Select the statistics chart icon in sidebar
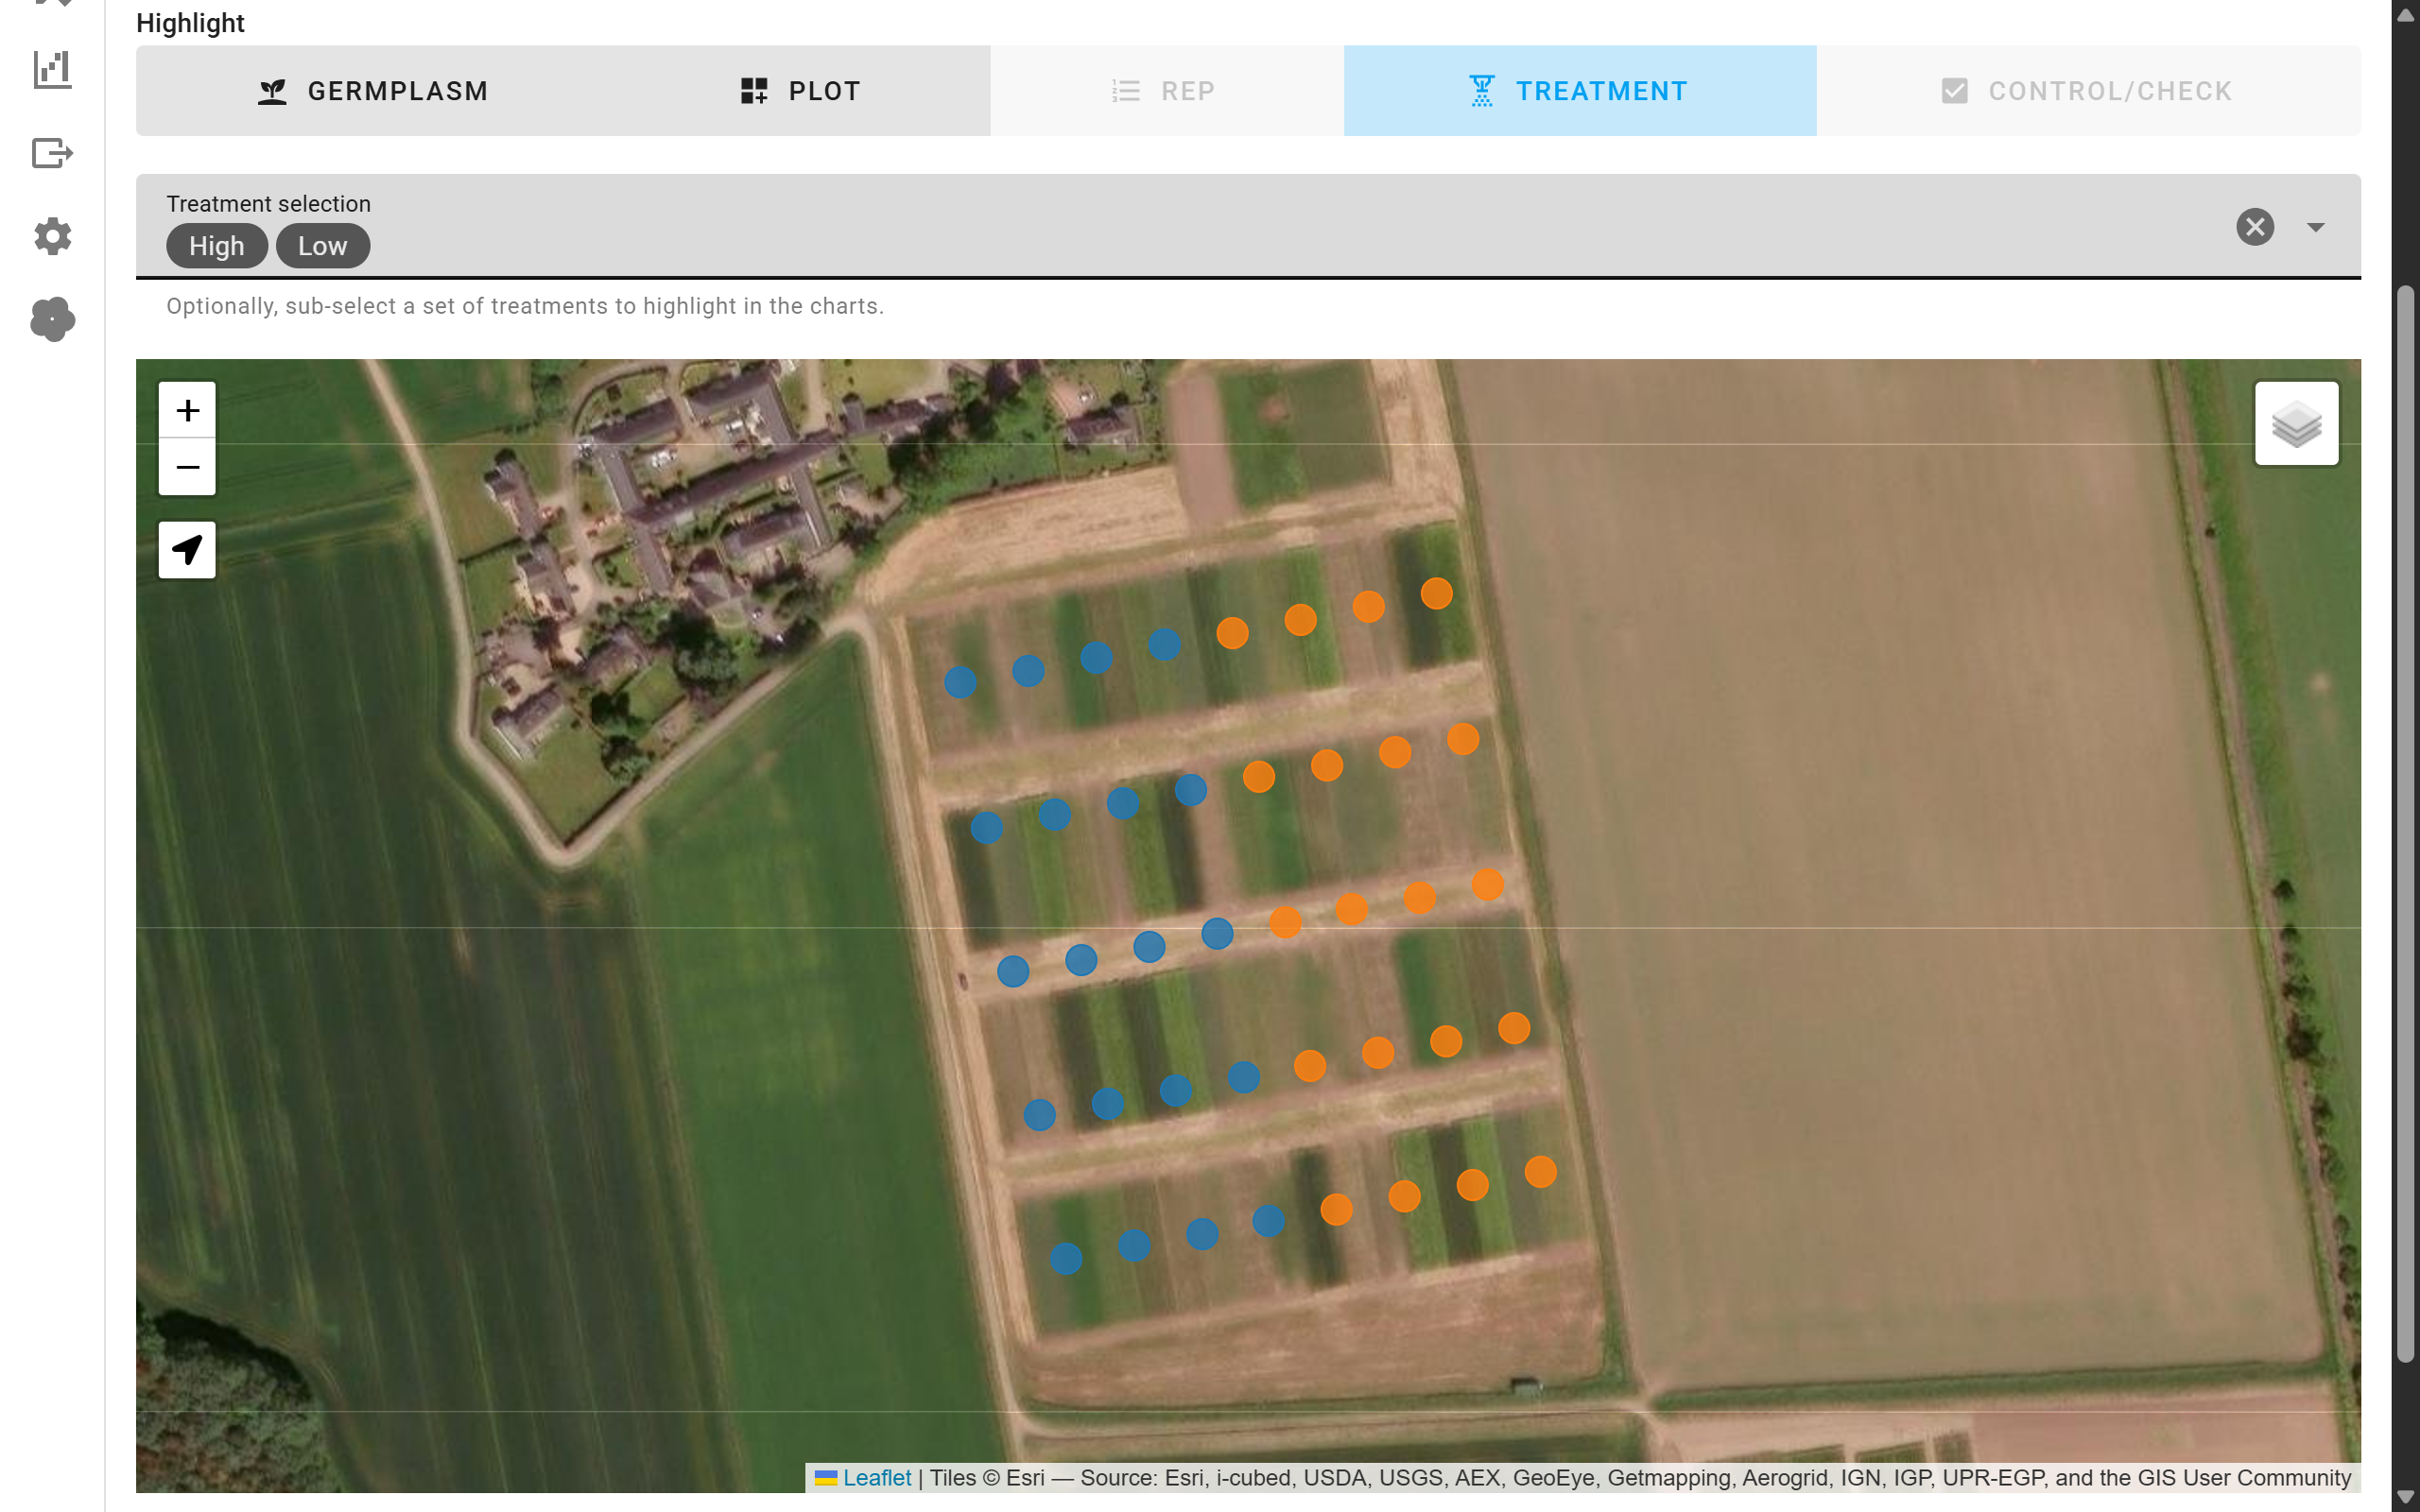Screen dimensions: 2420x1512 click(x=52, y=68)
